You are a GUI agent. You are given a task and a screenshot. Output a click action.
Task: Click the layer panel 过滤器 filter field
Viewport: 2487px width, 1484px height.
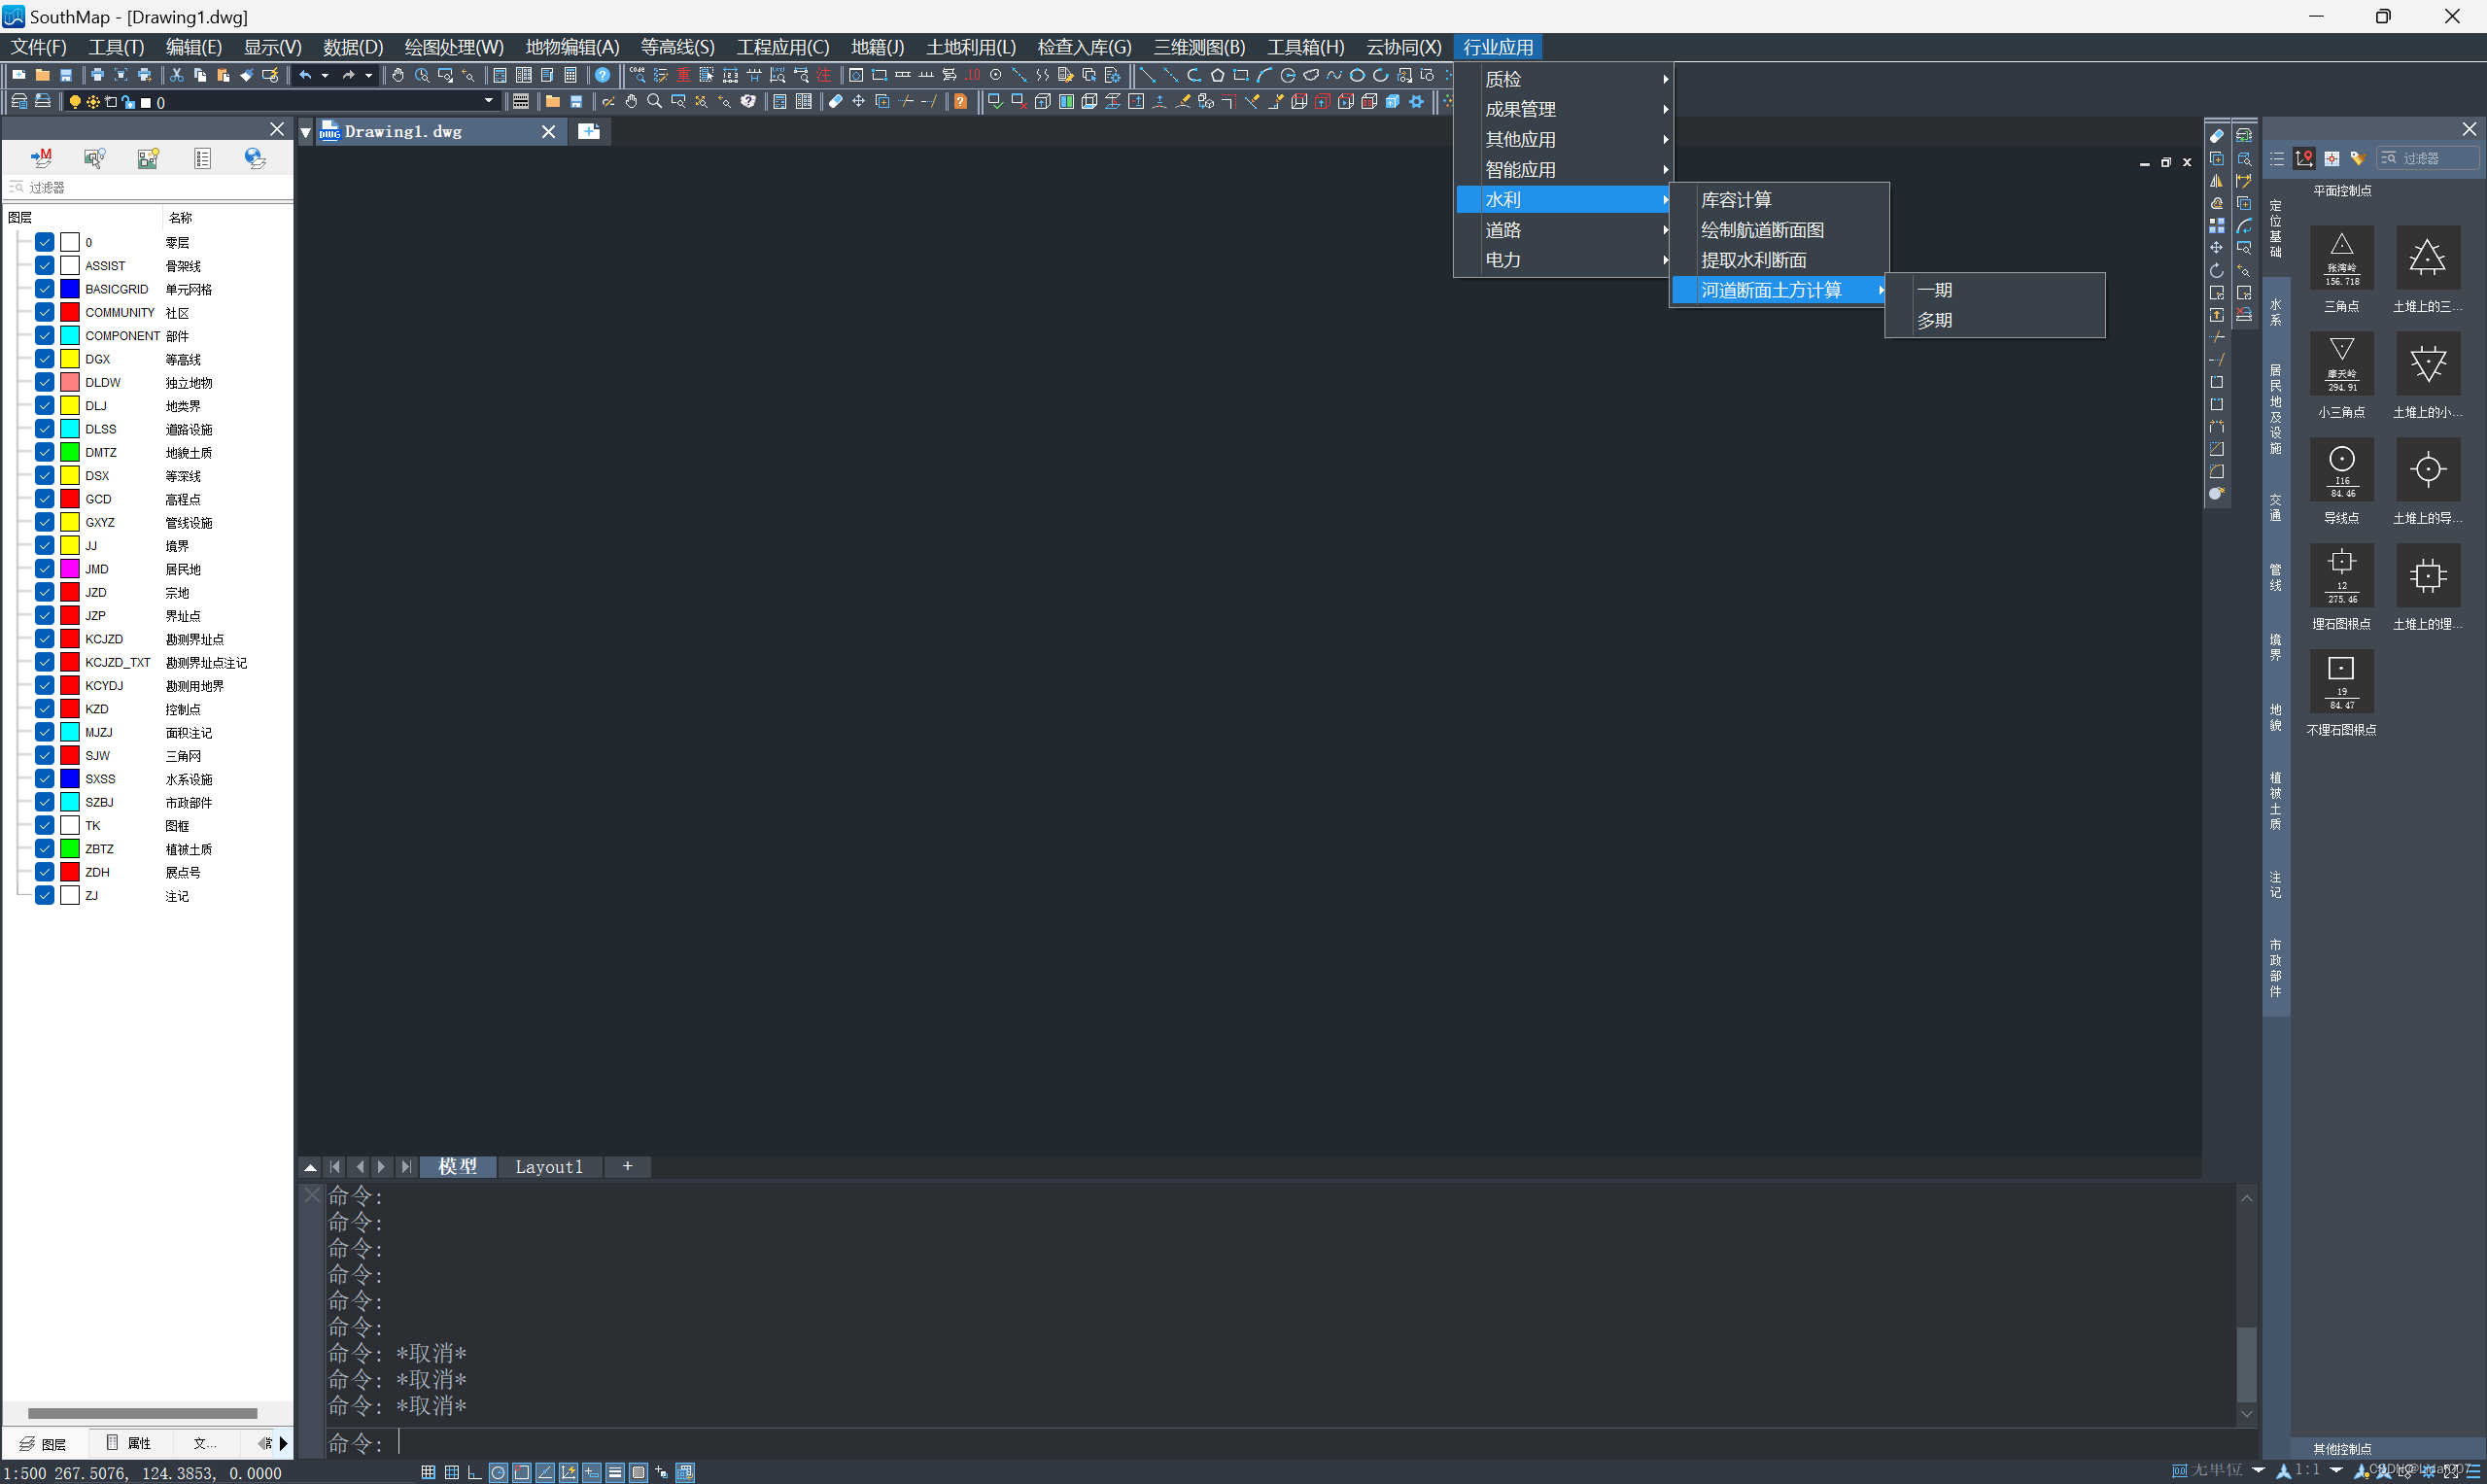[148, 187]
